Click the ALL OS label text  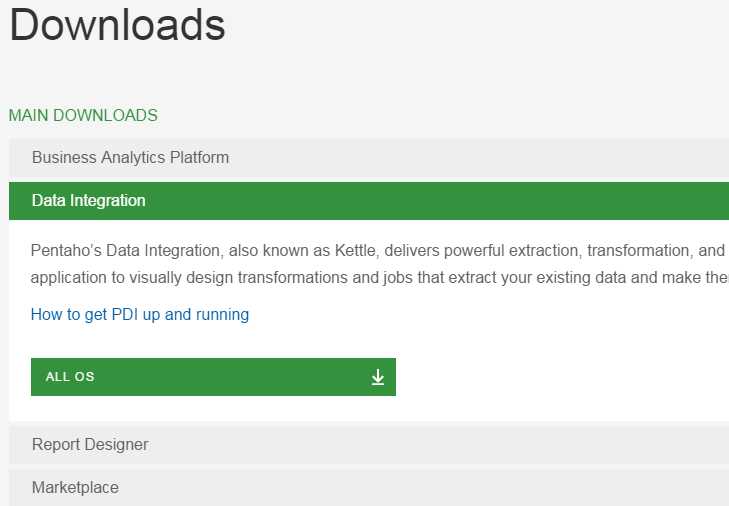coord(70,377)
